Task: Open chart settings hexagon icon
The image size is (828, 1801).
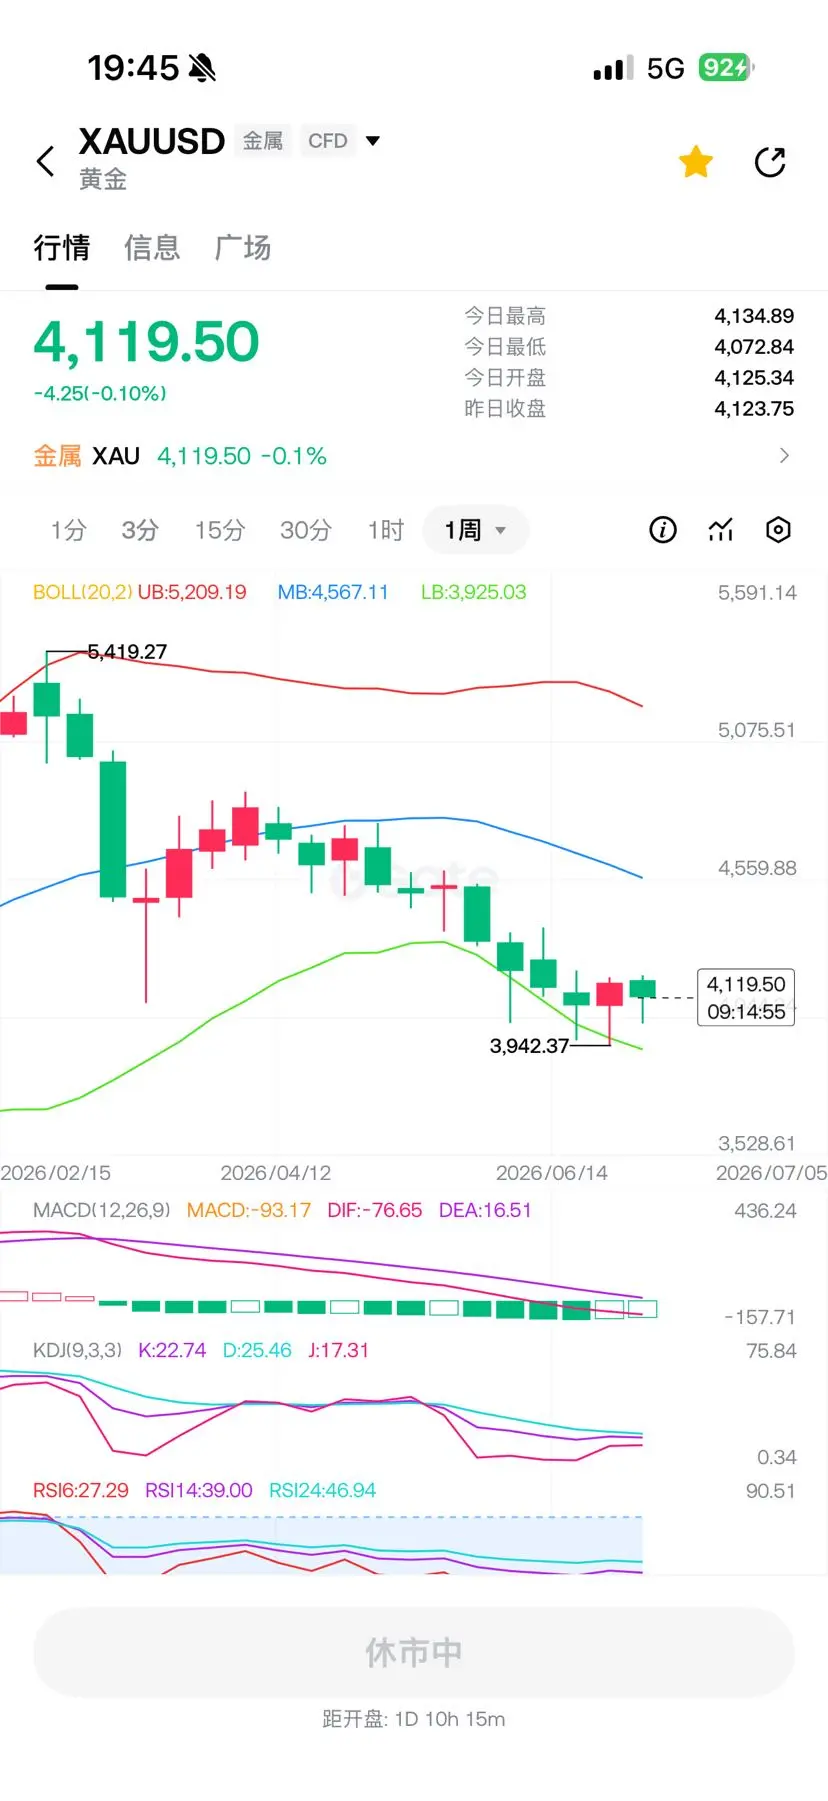Action: click(778, 530)
